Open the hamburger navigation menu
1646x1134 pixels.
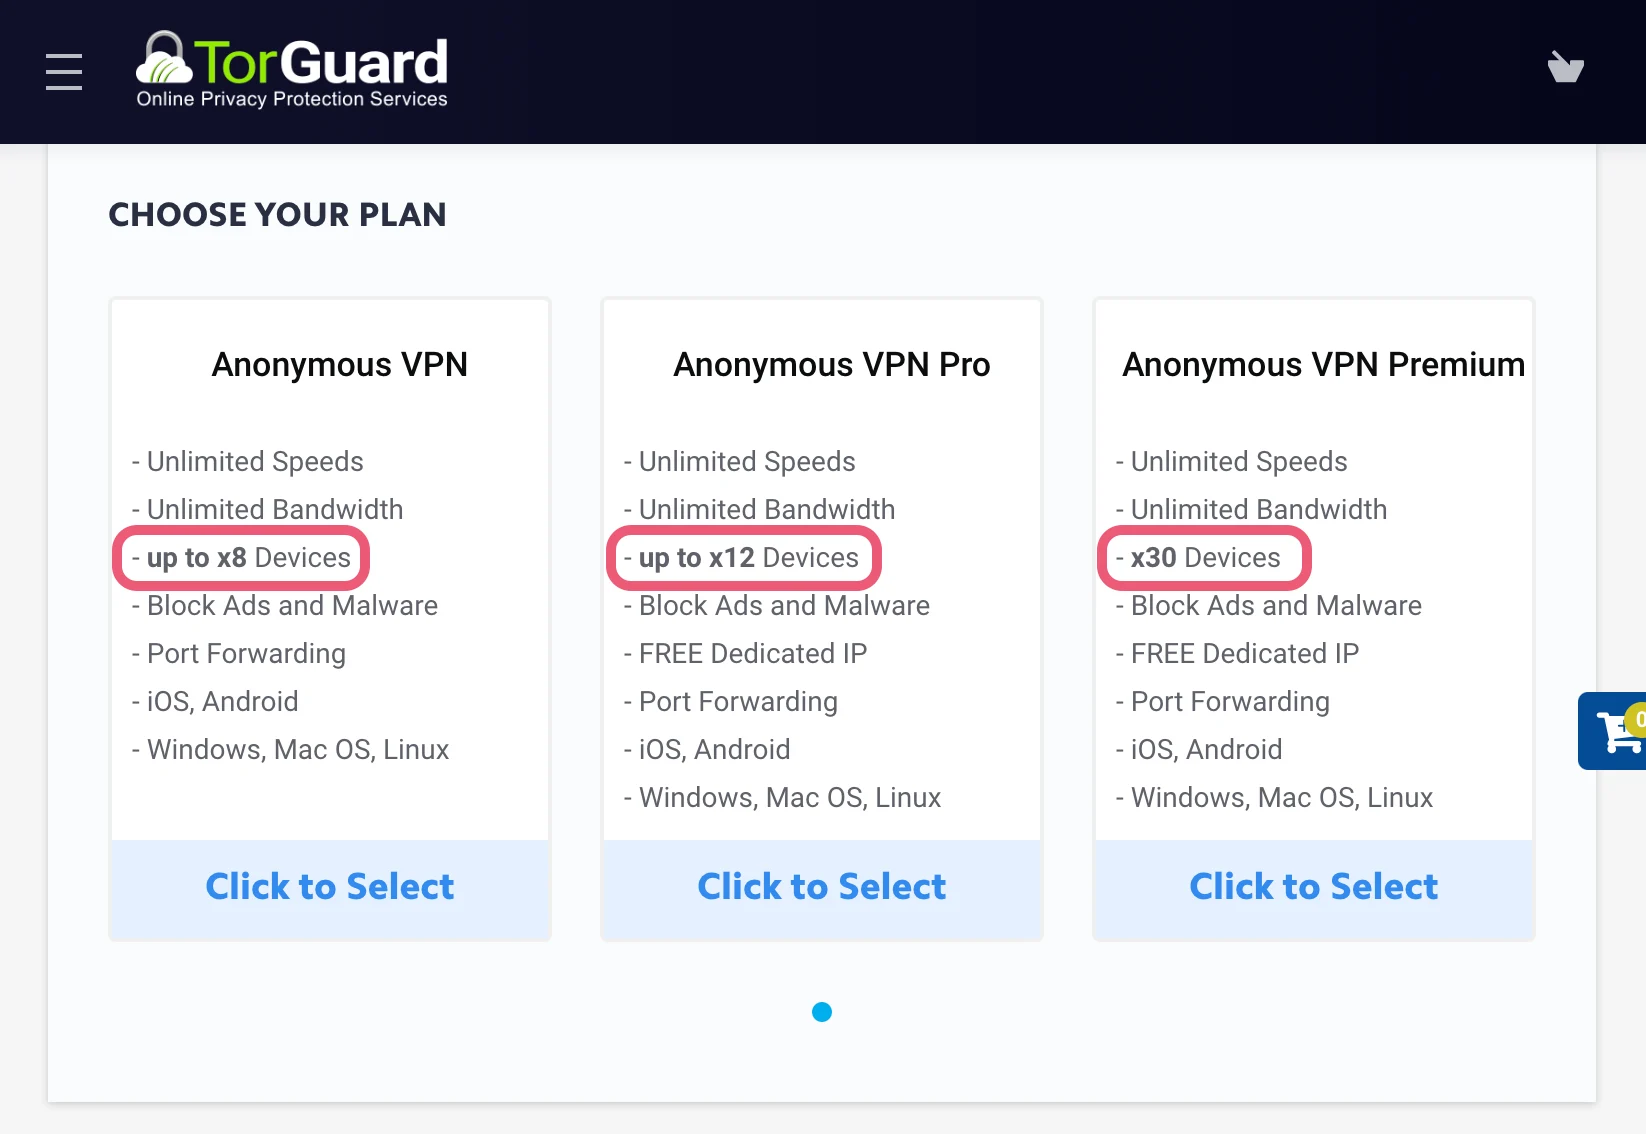click(63, 71)
